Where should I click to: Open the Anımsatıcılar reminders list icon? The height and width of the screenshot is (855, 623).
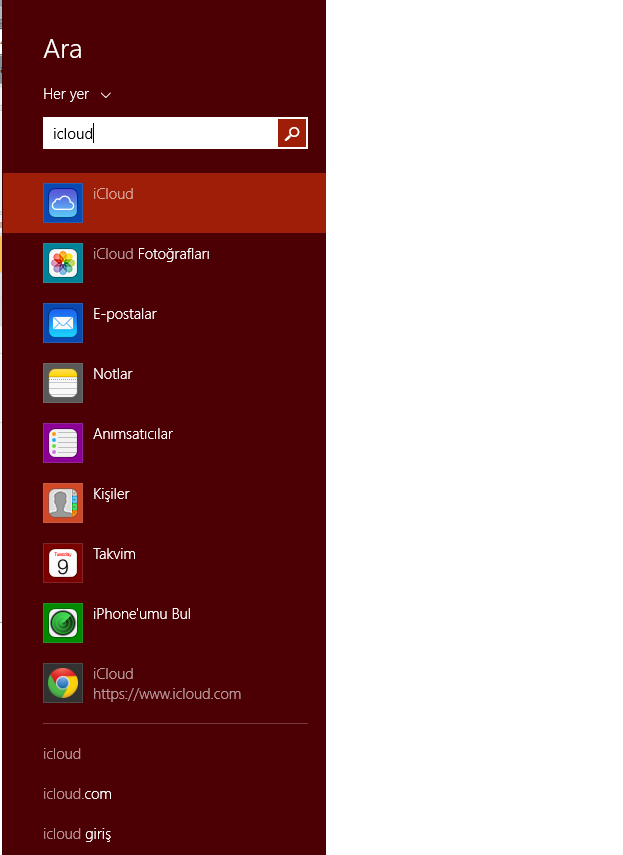63,443
